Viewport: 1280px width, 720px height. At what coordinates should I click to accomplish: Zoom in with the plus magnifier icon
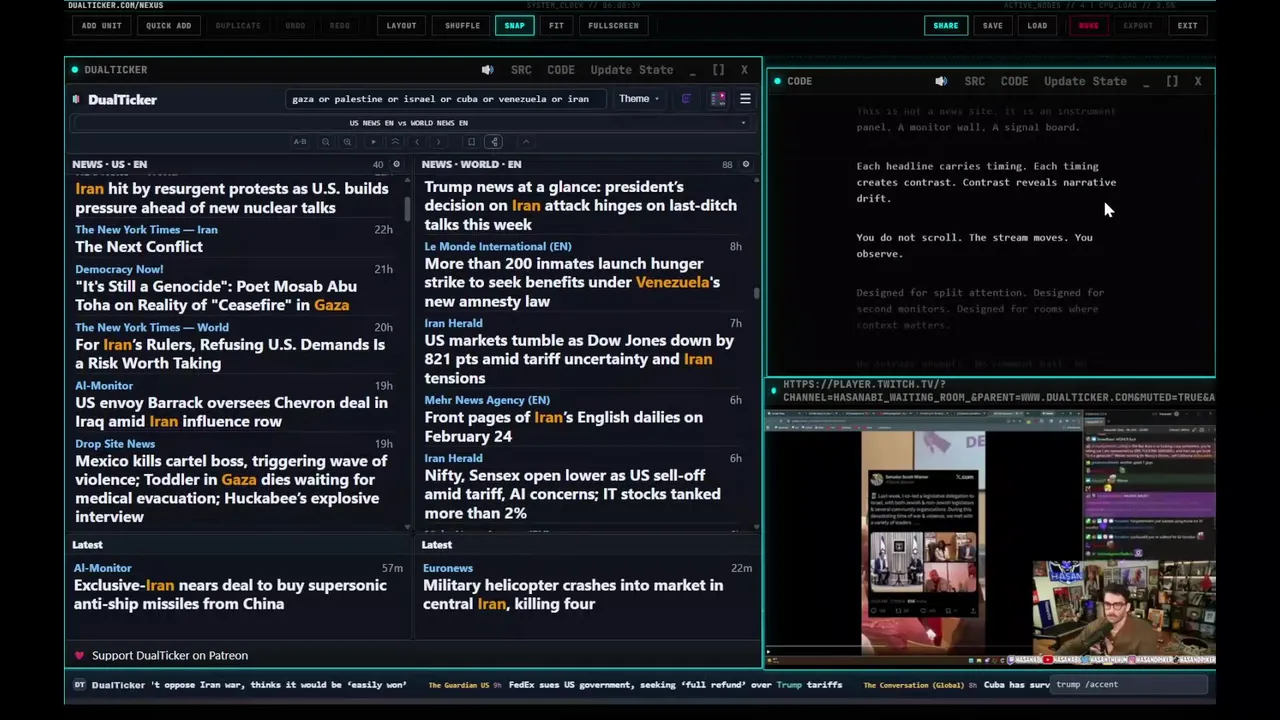[x=347, y=142]
